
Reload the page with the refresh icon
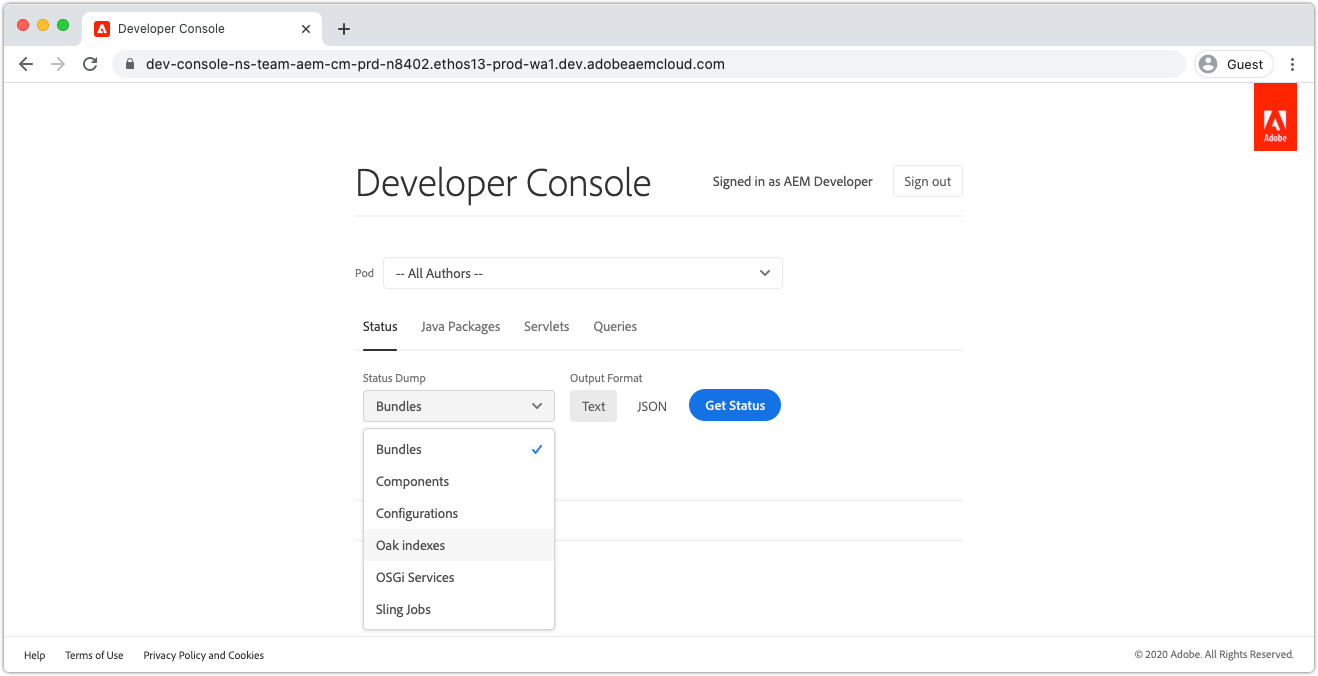click(x=90, y=64)
